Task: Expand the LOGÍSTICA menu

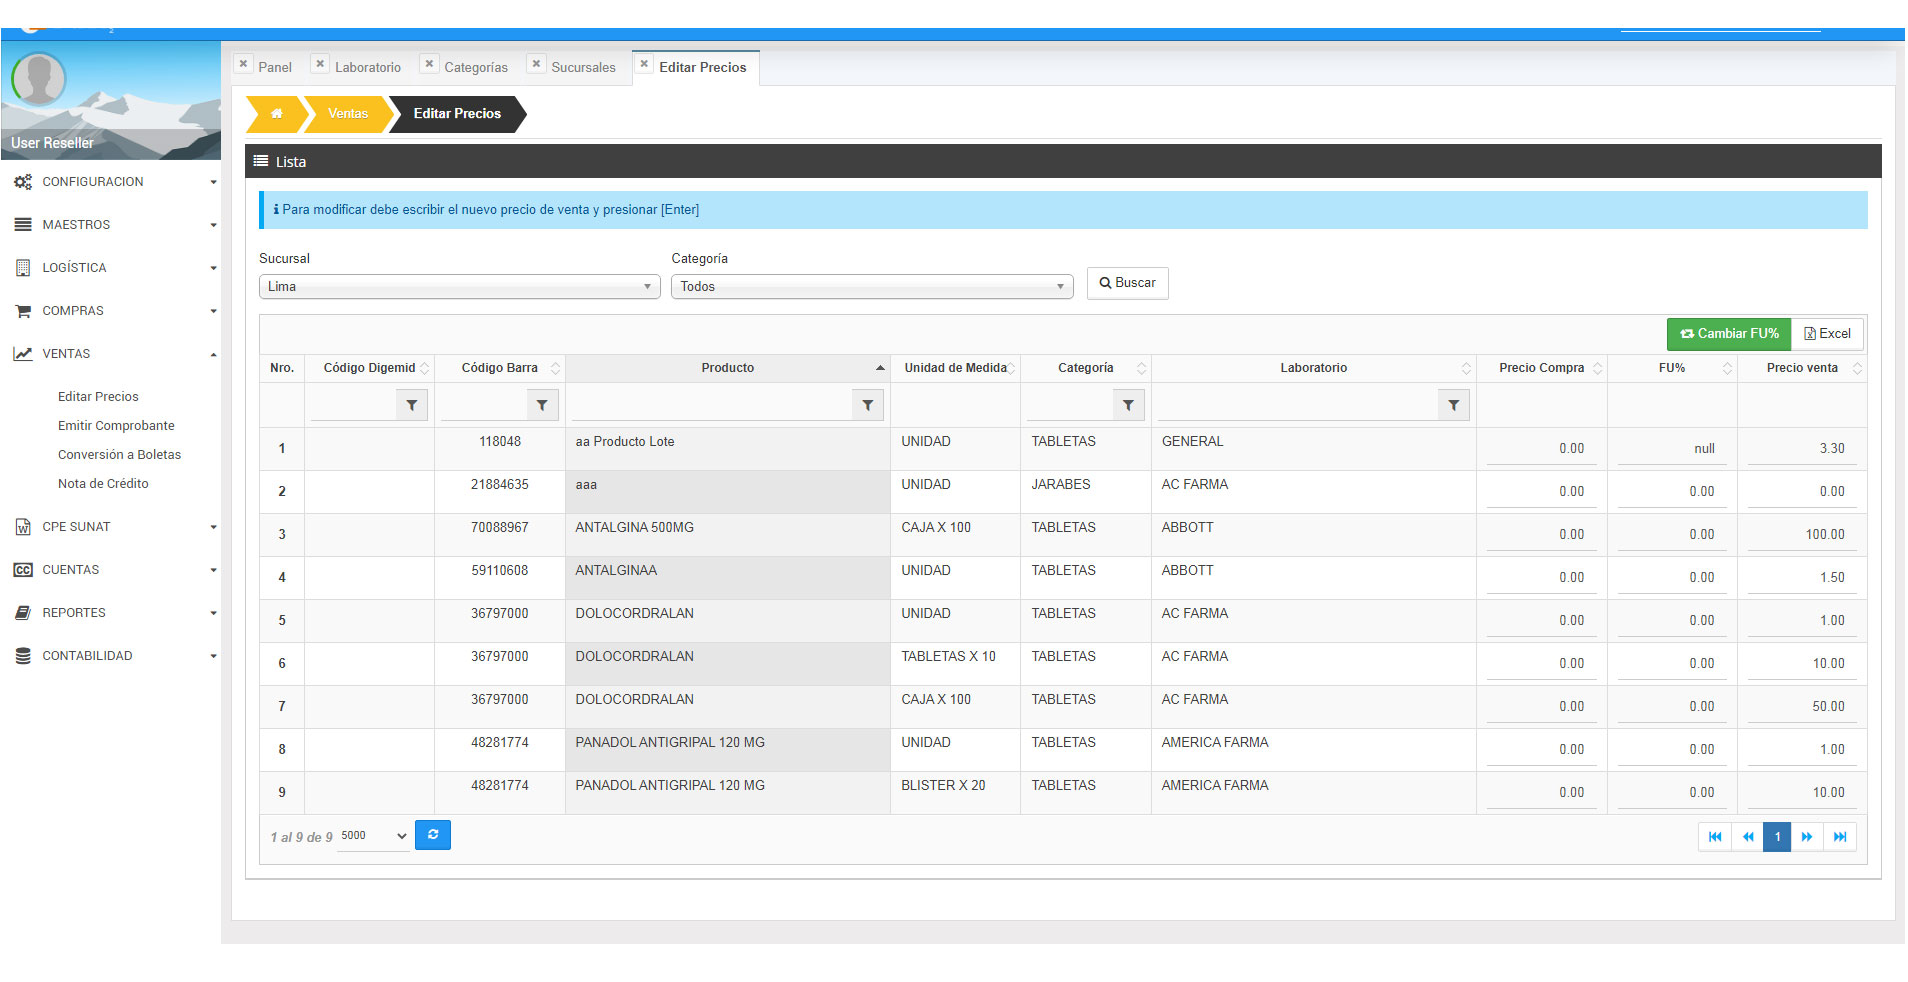Action: [x=110, y=268]
